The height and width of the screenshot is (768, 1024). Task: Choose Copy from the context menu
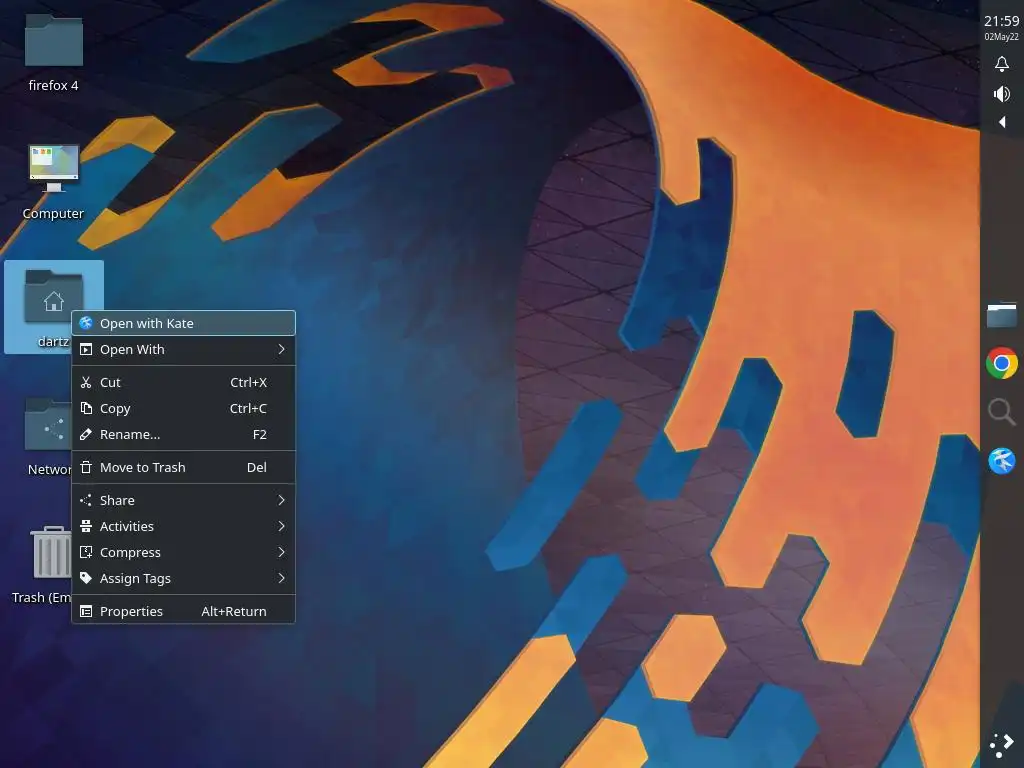click(184, 408)
